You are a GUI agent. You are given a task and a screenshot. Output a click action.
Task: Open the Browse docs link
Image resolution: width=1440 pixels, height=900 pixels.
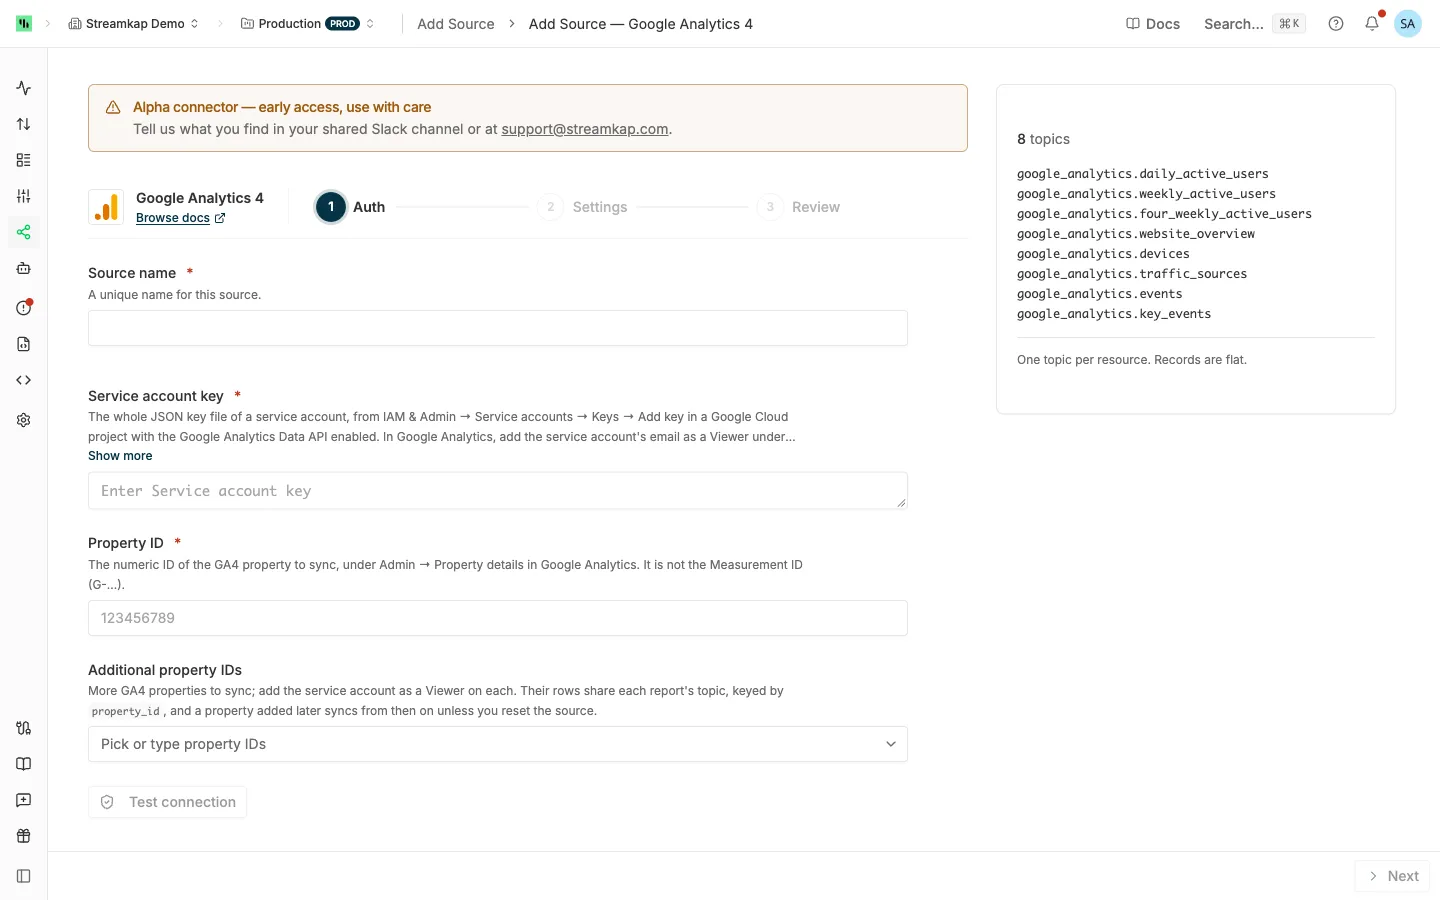tap(181, 218)
